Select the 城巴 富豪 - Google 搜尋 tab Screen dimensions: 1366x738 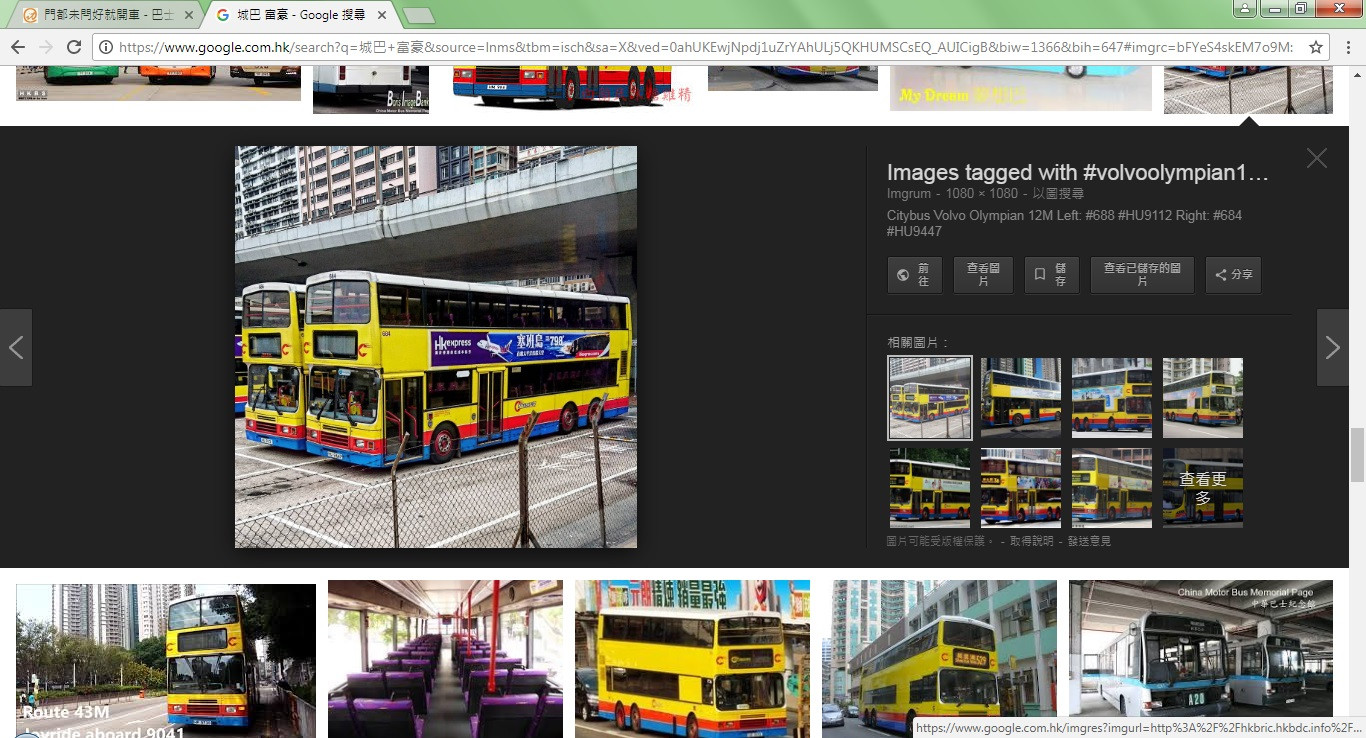click(300, 16)
